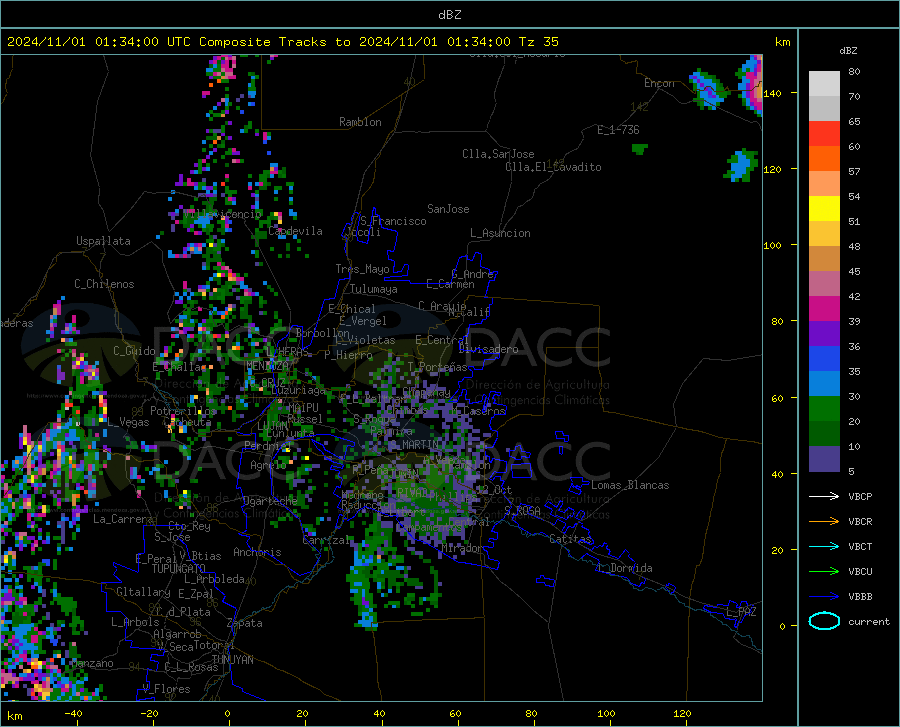Select the light blue 30-35 dBZ swatch
Image resolution: width=900 pixels, height=727 pixels.
(824, 384)
